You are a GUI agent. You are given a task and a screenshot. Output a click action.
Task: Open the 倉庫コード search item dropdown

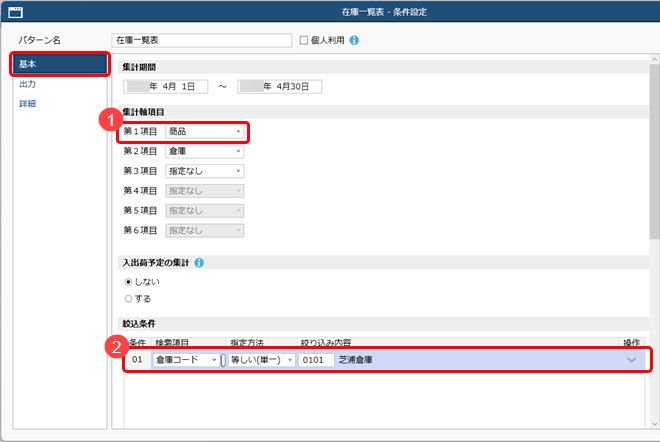tap(186, 360)
